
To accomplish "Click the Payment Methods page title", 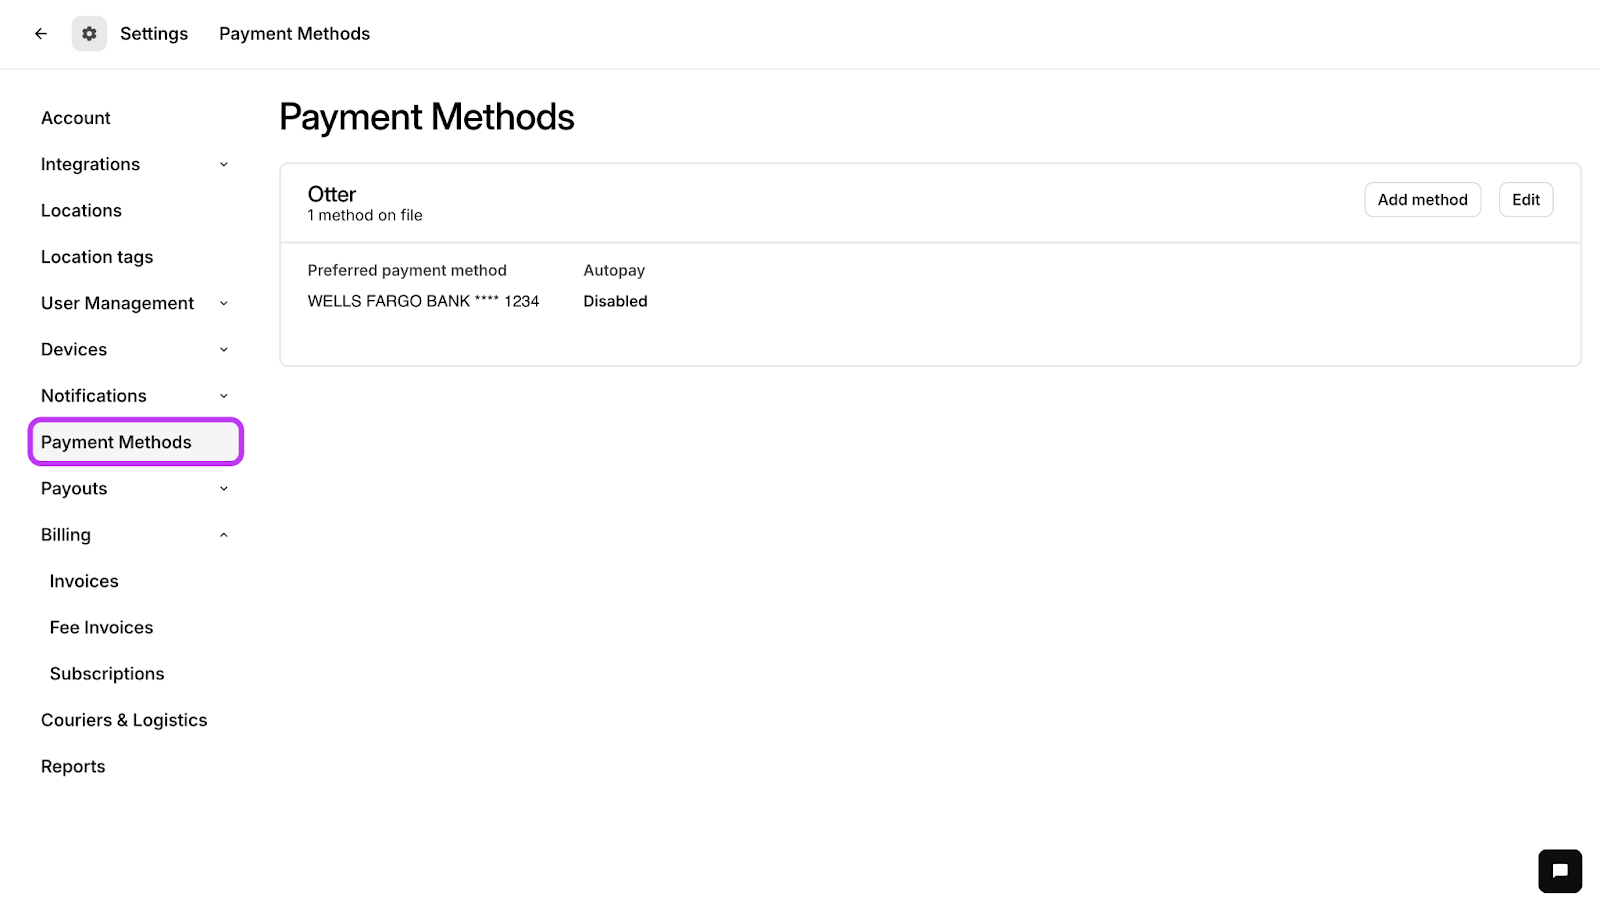I will pos(427,118).
